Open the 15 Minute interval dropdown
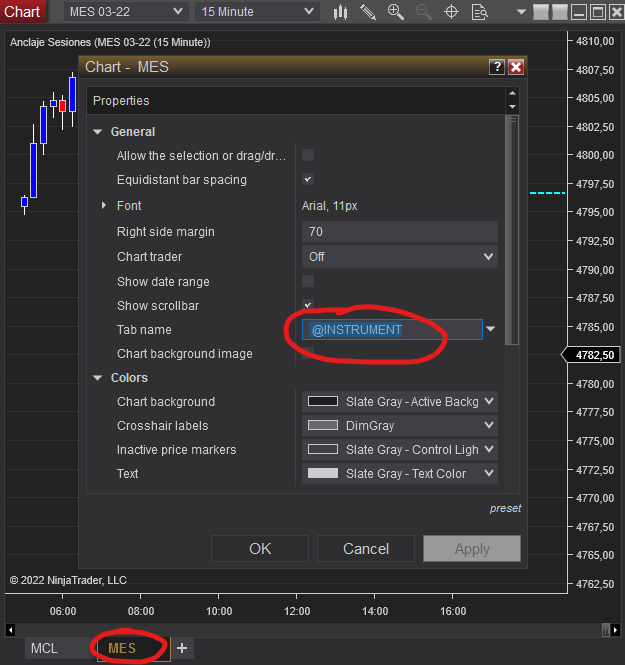This screenshot has width=625, height=665. tap(257, 12)
